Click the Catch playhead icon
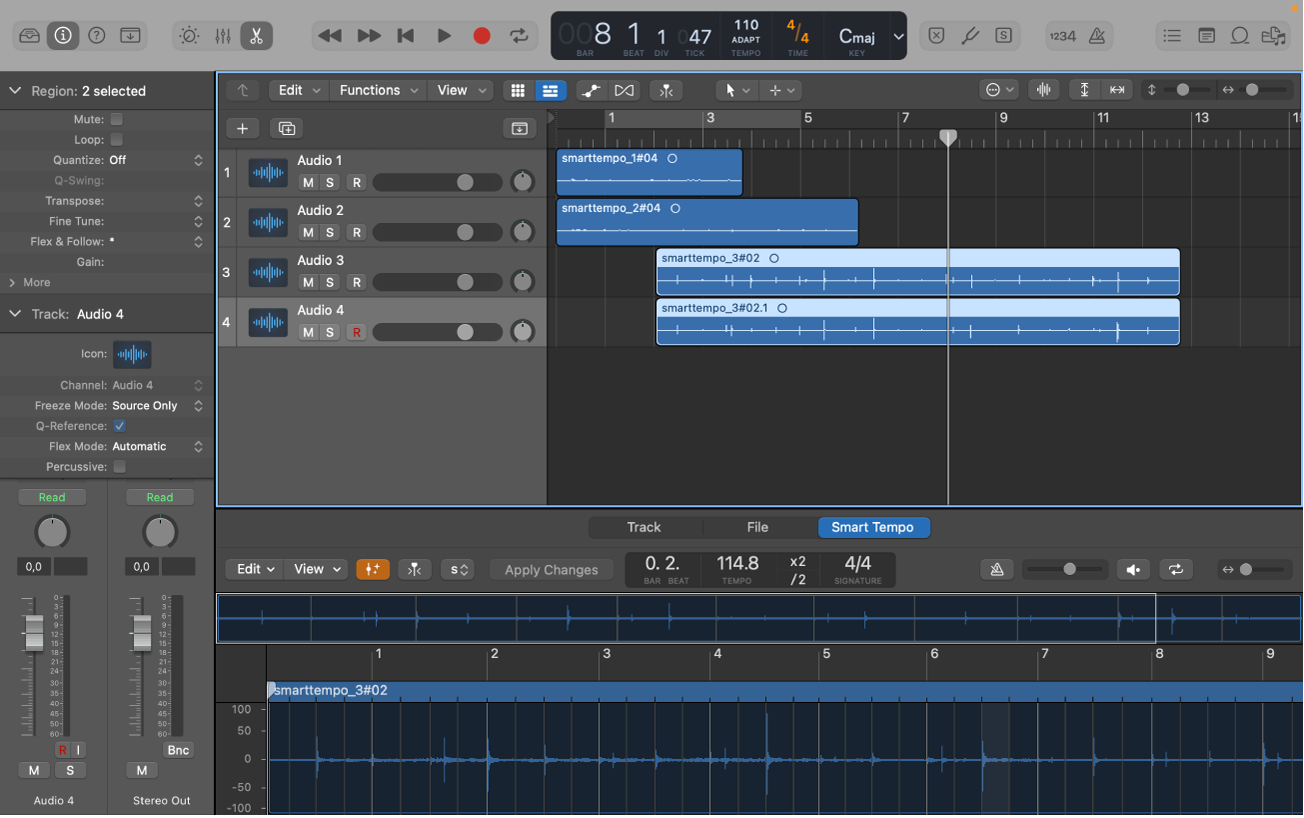Viewport: 1304px width, 818px height. 666,90
